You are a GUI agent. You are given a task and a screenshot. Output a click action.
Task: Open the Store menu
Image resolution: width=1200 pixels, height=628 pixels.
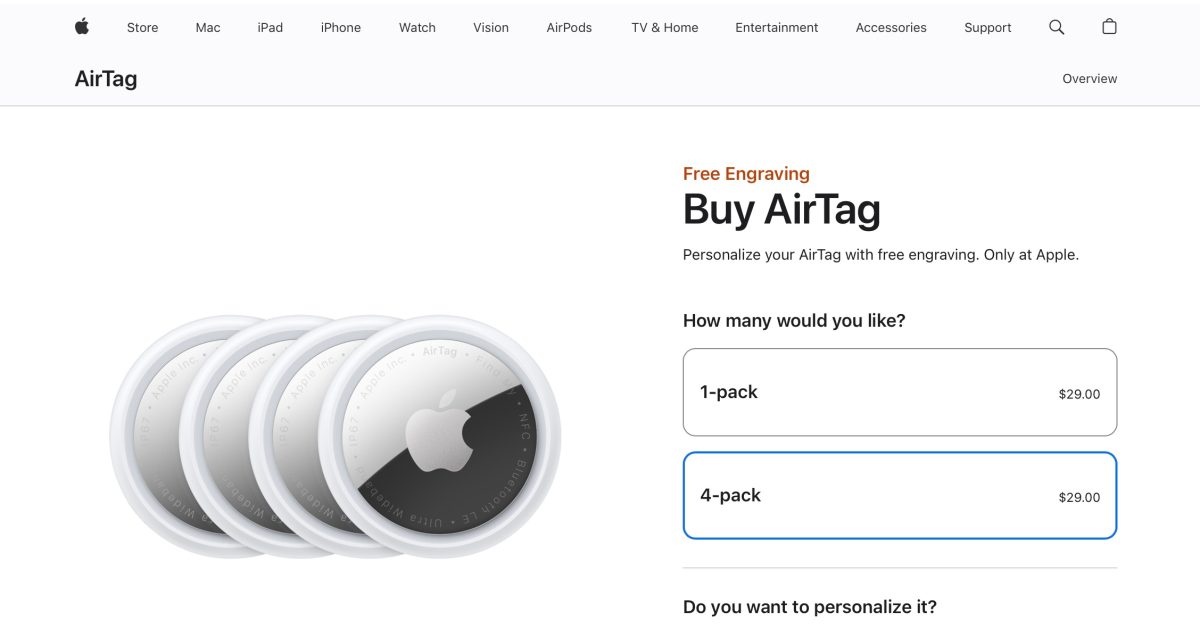[x=142, y=27]
